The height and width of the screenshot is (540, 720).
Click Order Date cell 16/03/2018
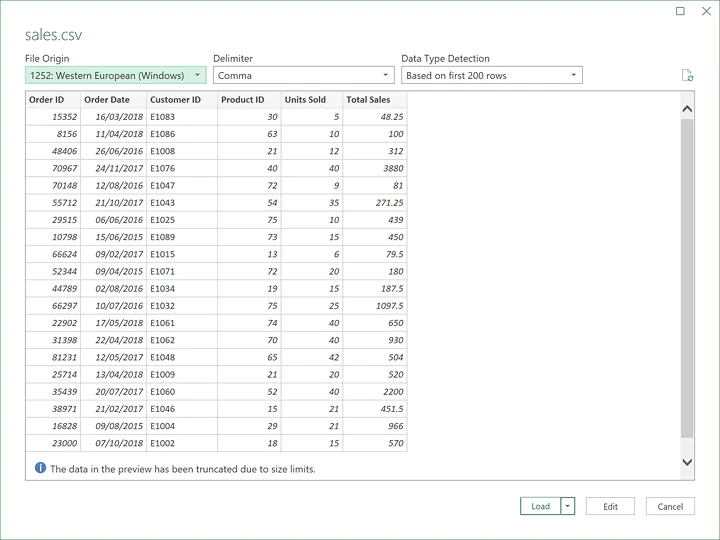pos(113,117)
